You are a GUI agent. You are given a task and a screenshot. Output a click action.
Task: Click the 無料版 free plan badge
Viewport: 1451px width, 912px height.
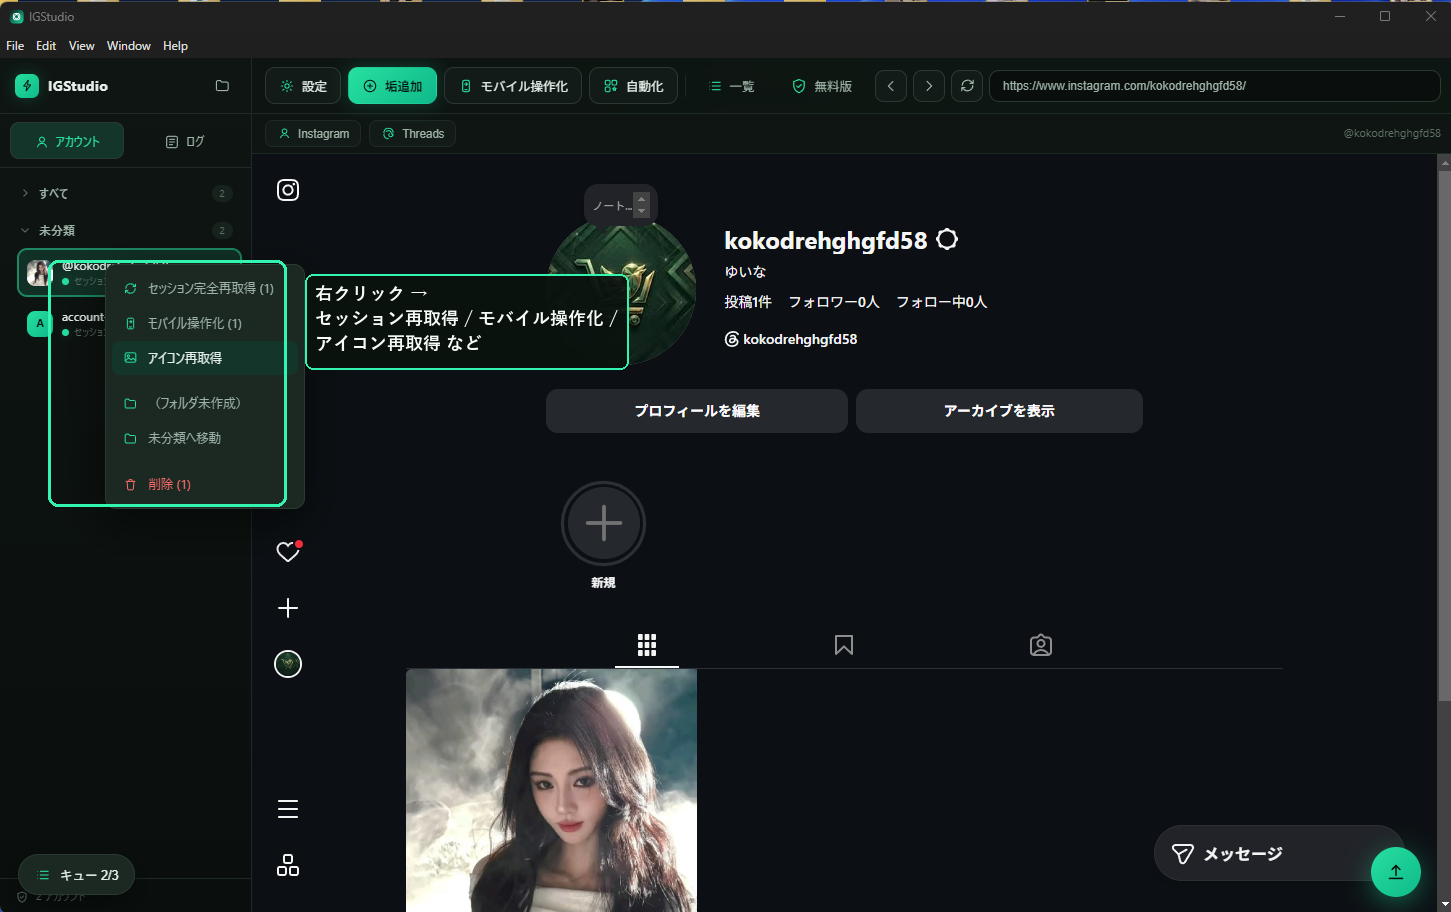coord(822,86)
